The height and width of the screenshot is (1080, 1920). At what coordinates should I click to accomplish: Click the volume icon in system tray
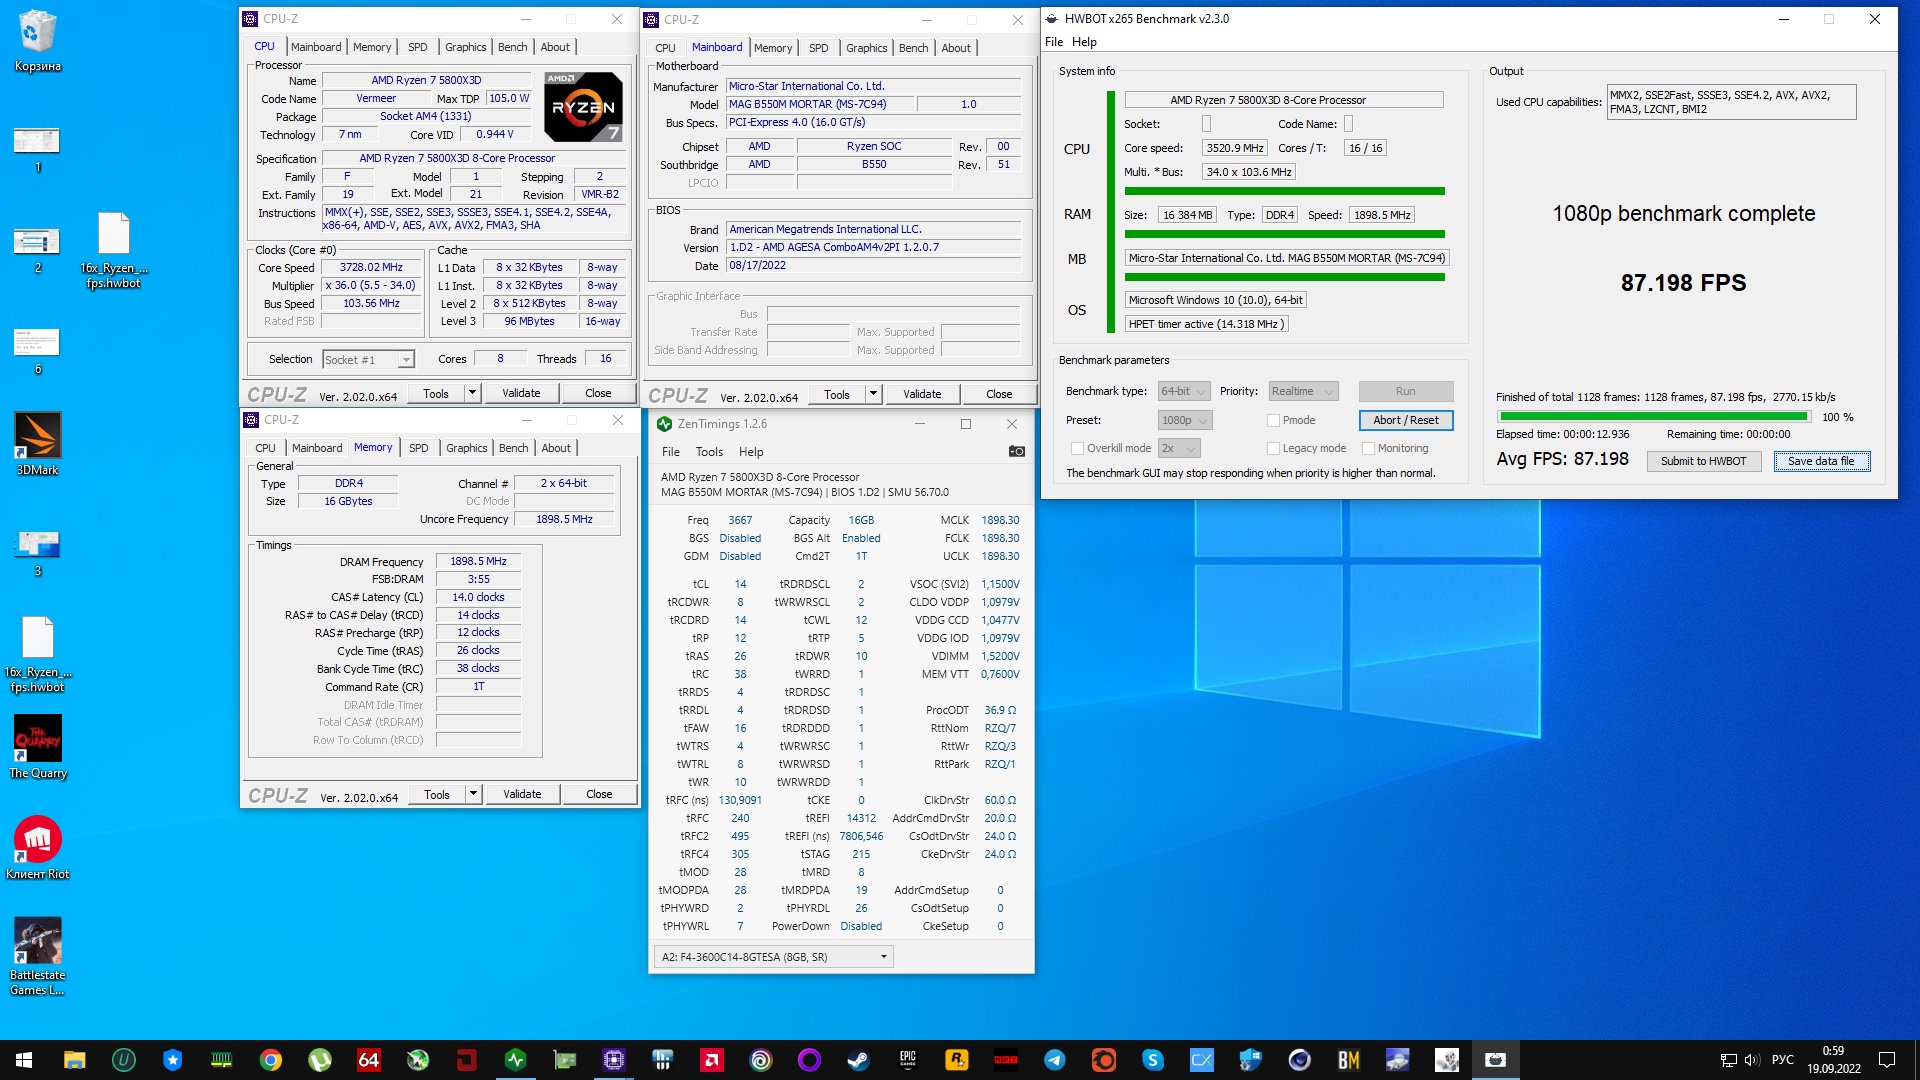tap(1751, 1060)
